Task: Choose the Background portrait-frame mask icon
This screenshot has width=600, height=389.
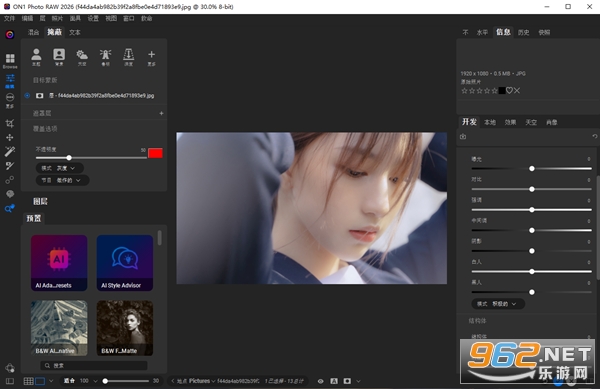Action: click(x=59, y=54)
